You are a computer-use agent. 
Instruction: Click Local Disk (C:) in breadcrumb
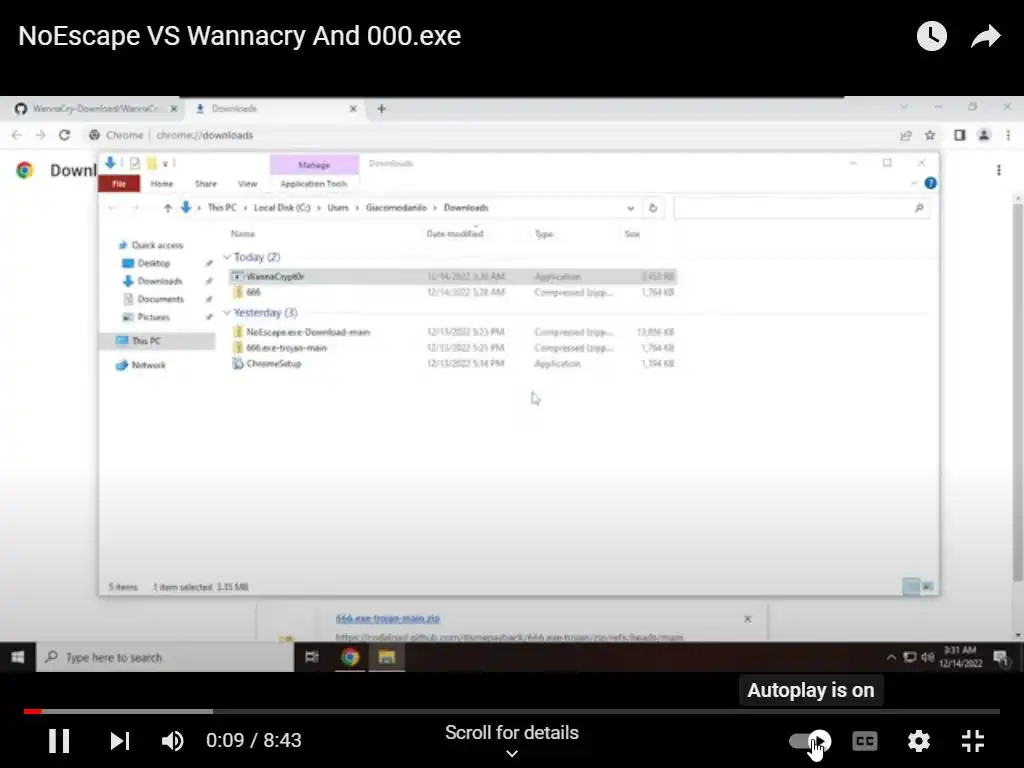(281, 208)
